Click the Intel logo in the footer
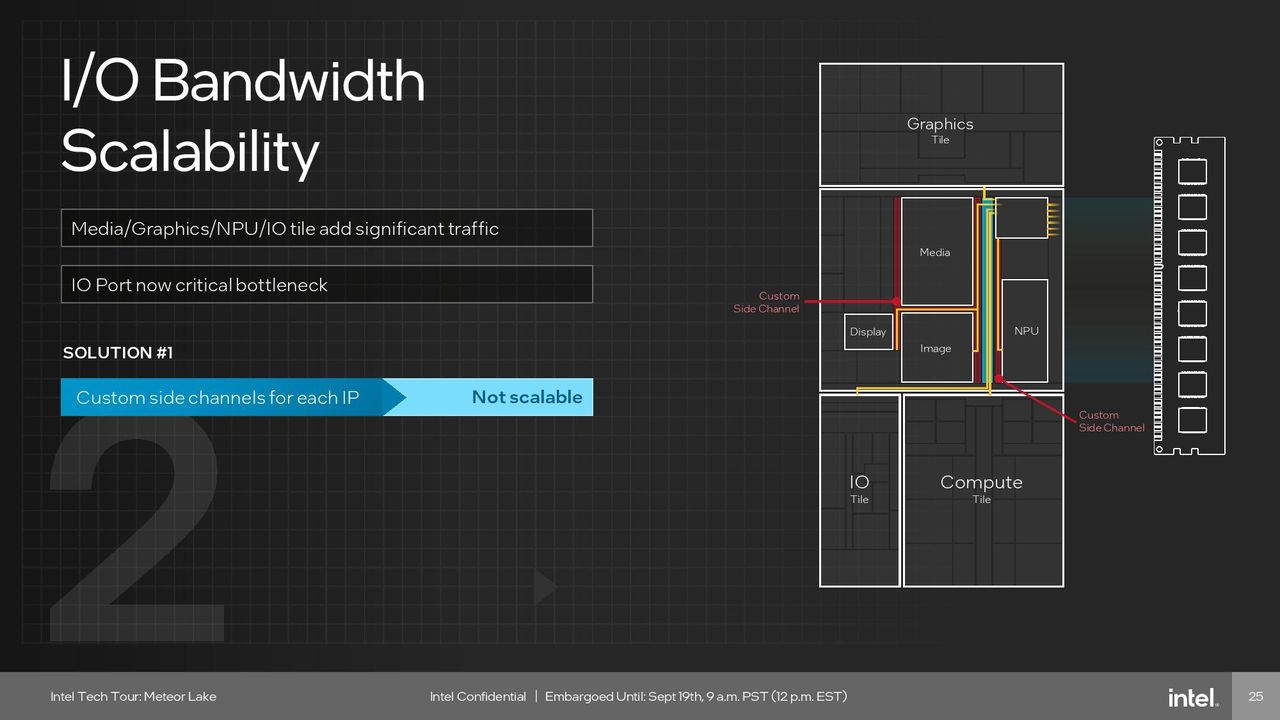1280x720 pixels. [x=1193, y=697]
